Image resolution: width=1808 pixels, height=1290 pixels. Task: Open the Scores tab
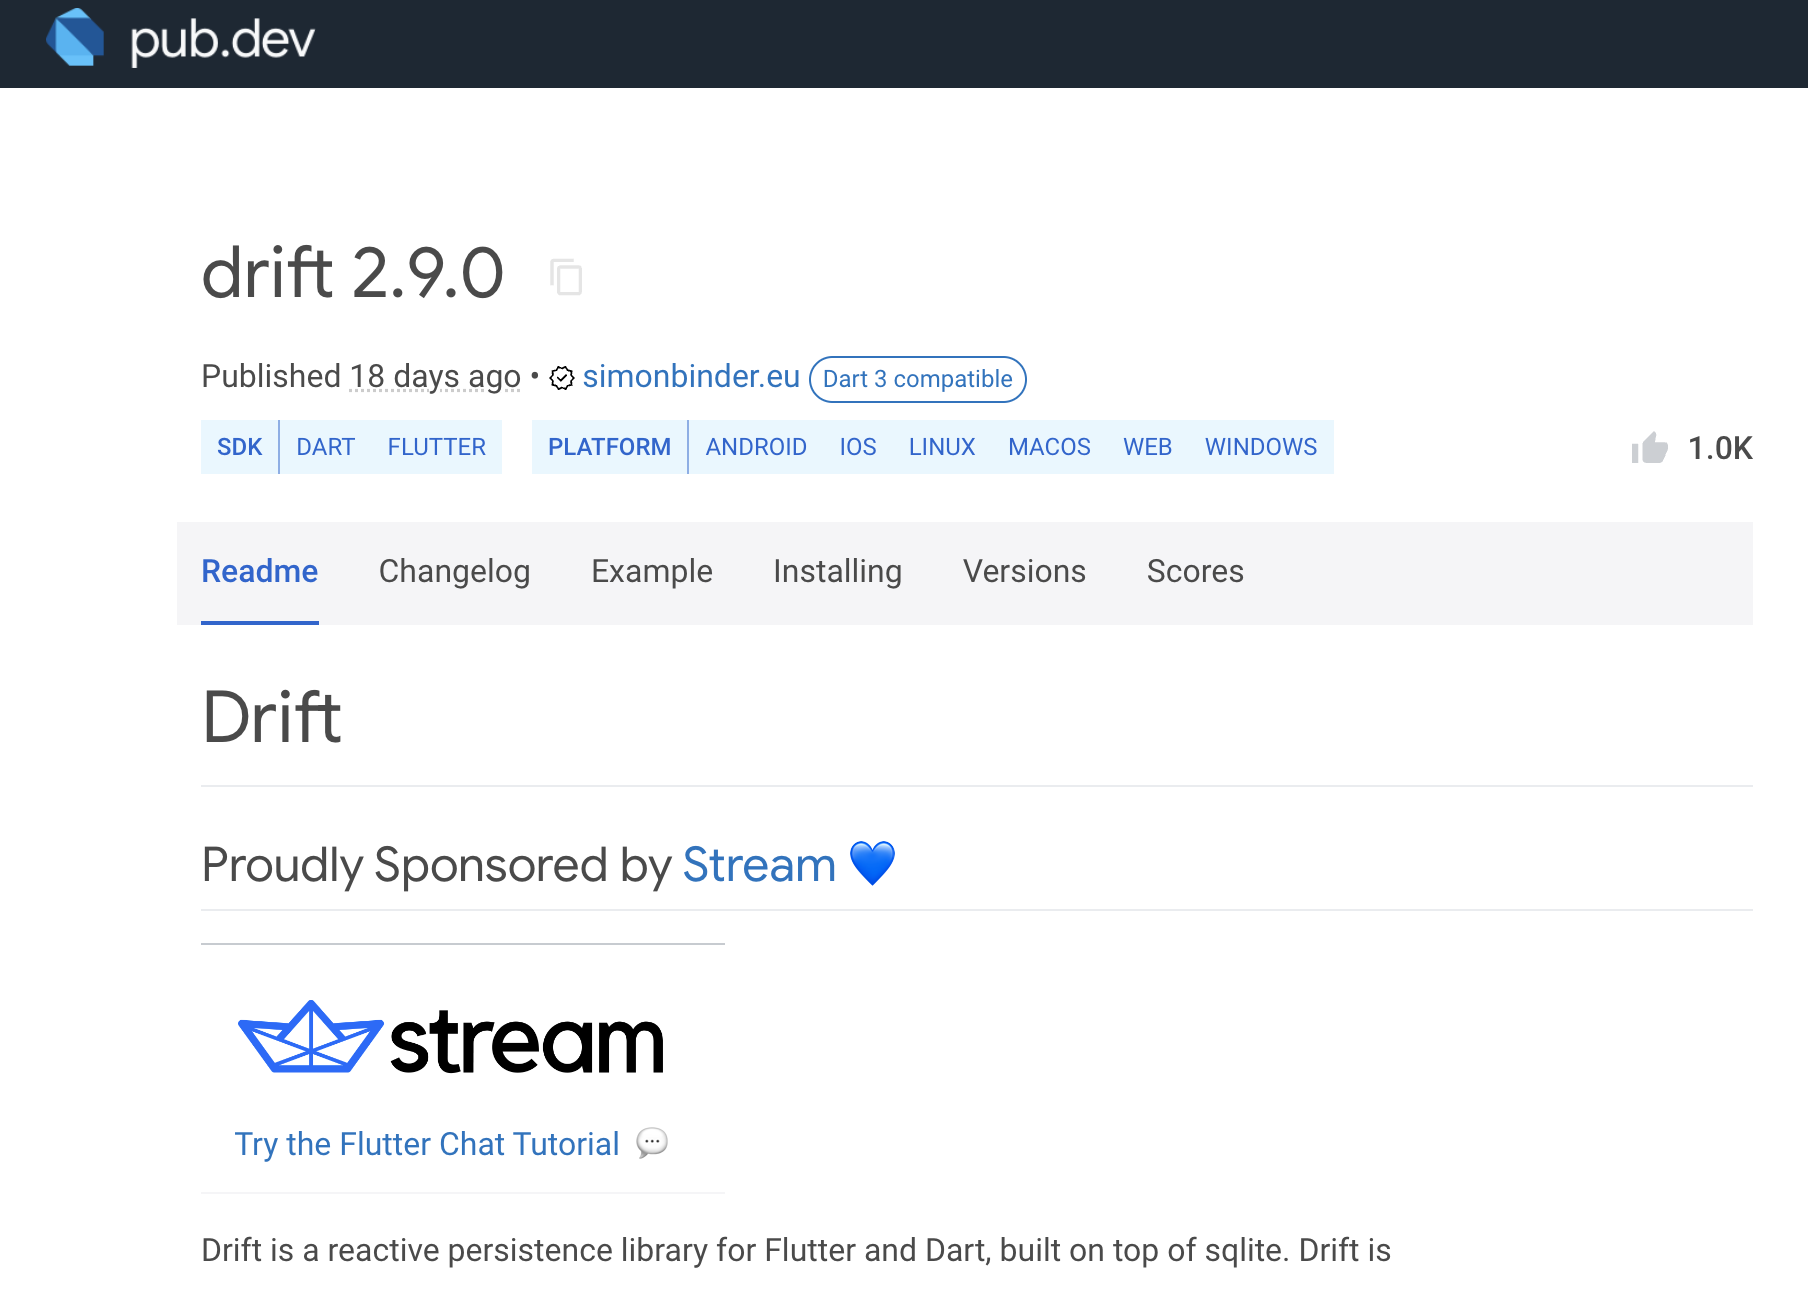[x=1195, y=571]
